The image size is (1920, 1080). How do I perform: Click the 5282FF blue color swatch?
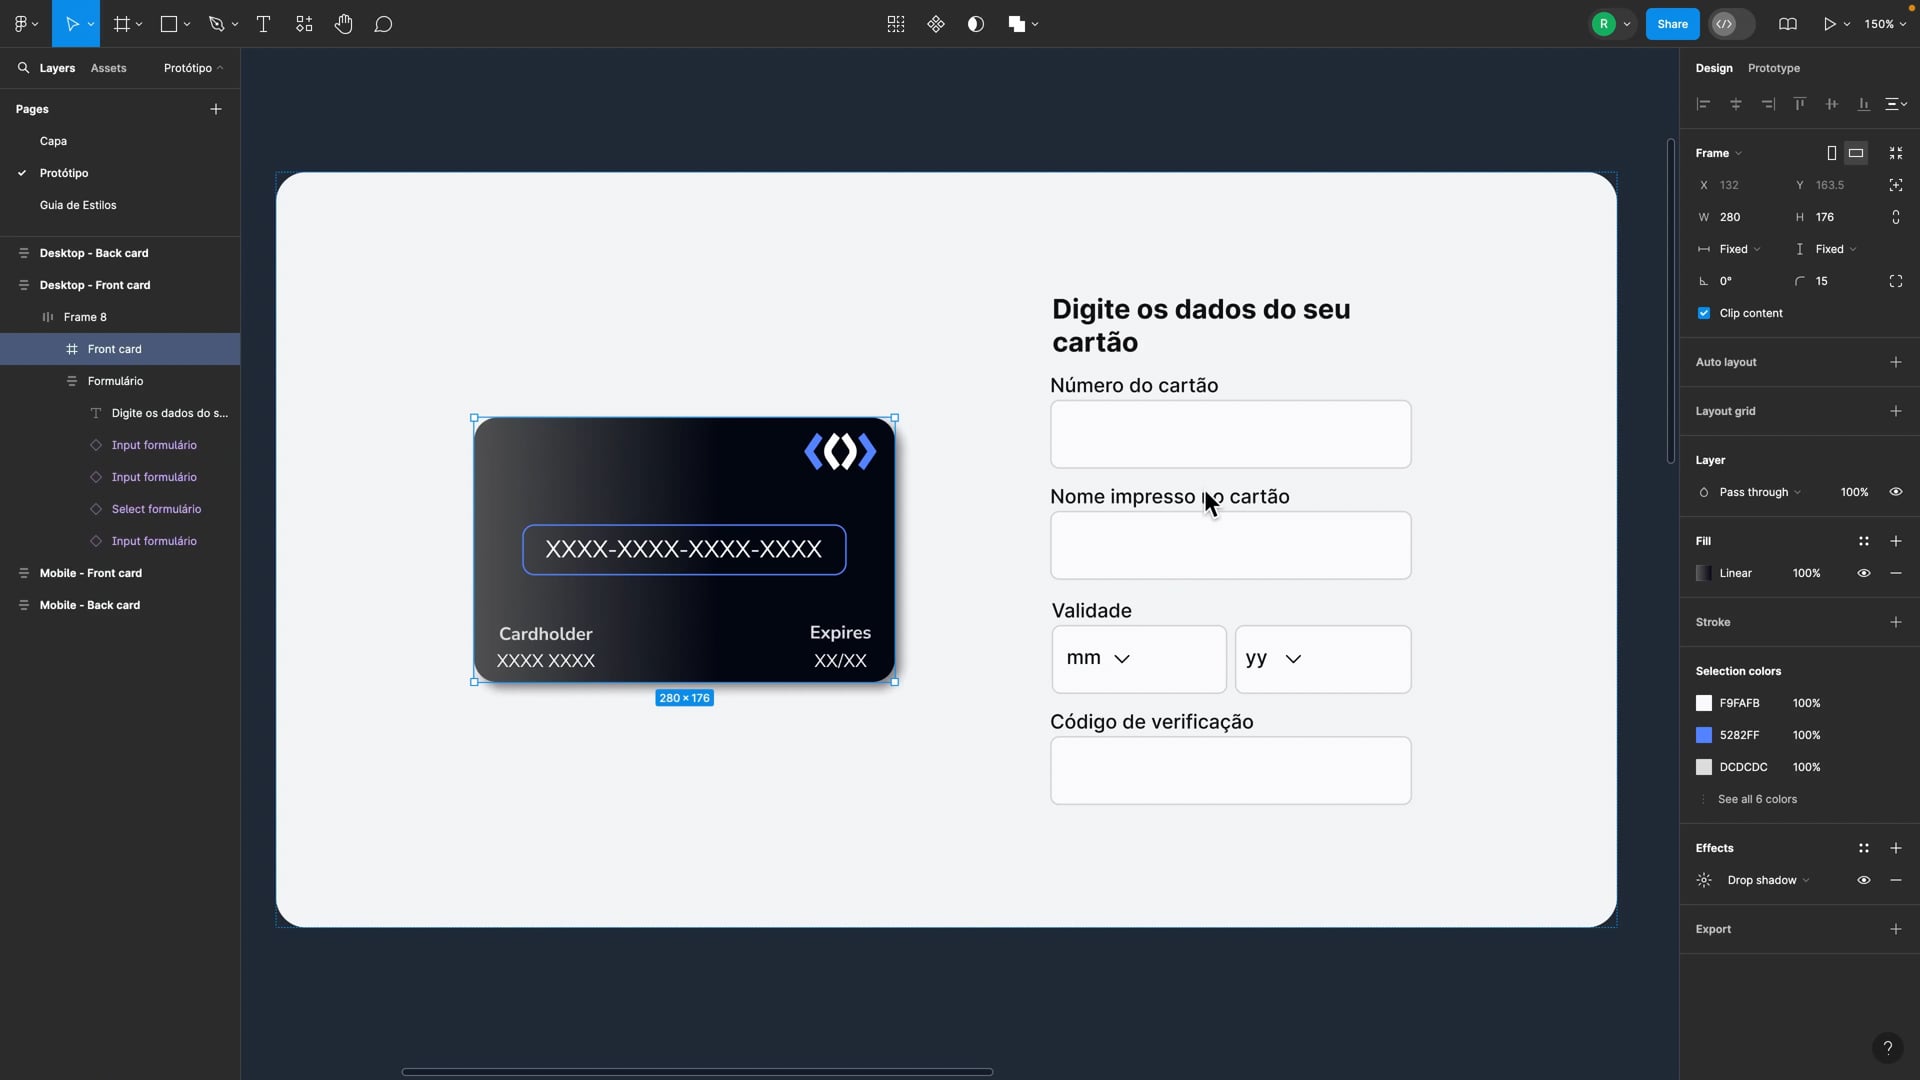tap(1704, 735)
